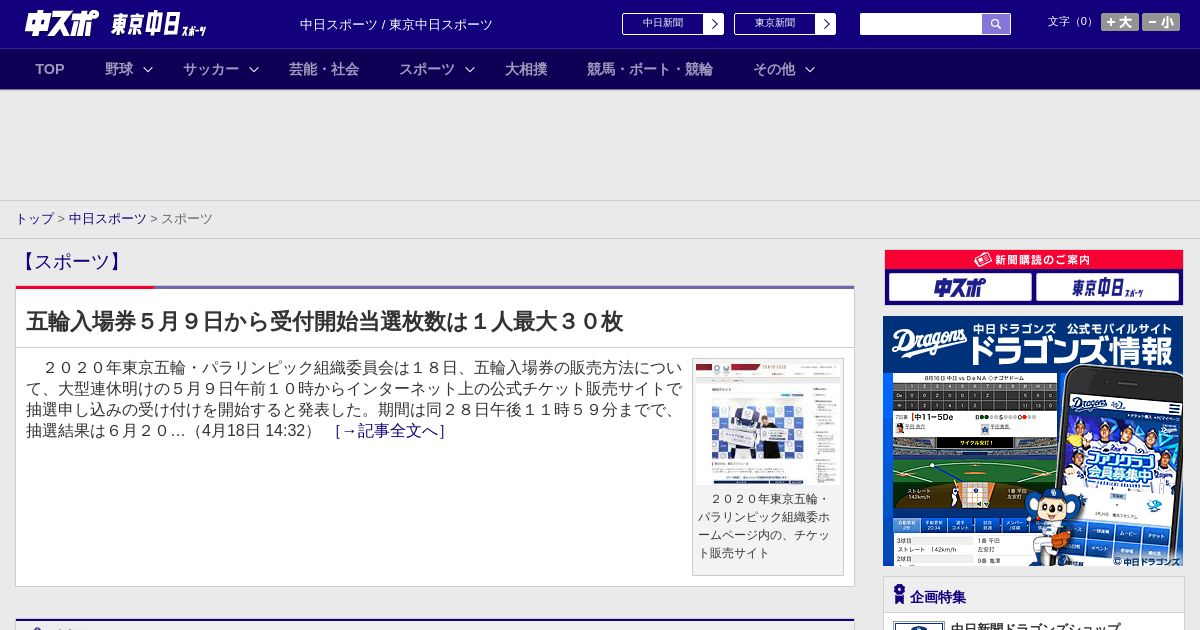This screenshot has width=1200, height=630.
Task: Click 中日スポーツ breadcrumb link
Action: (x=108, y=219)
